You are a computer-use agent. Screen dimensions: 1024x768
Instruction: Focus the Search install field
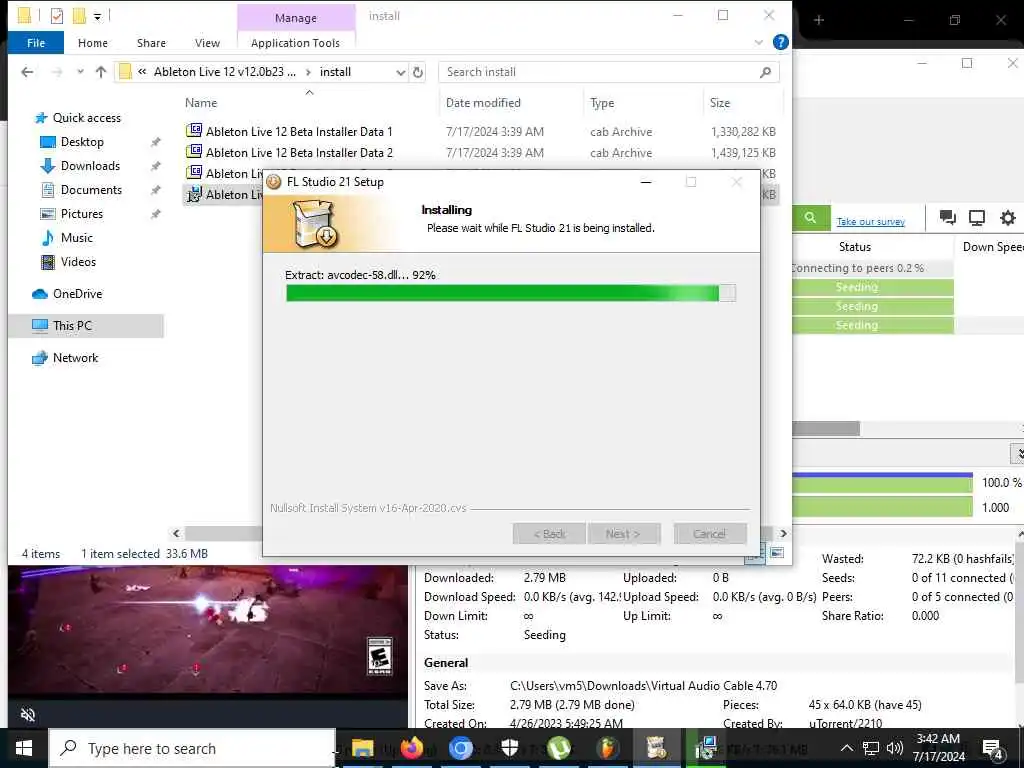pyautogui.click(x=609, y=72)
